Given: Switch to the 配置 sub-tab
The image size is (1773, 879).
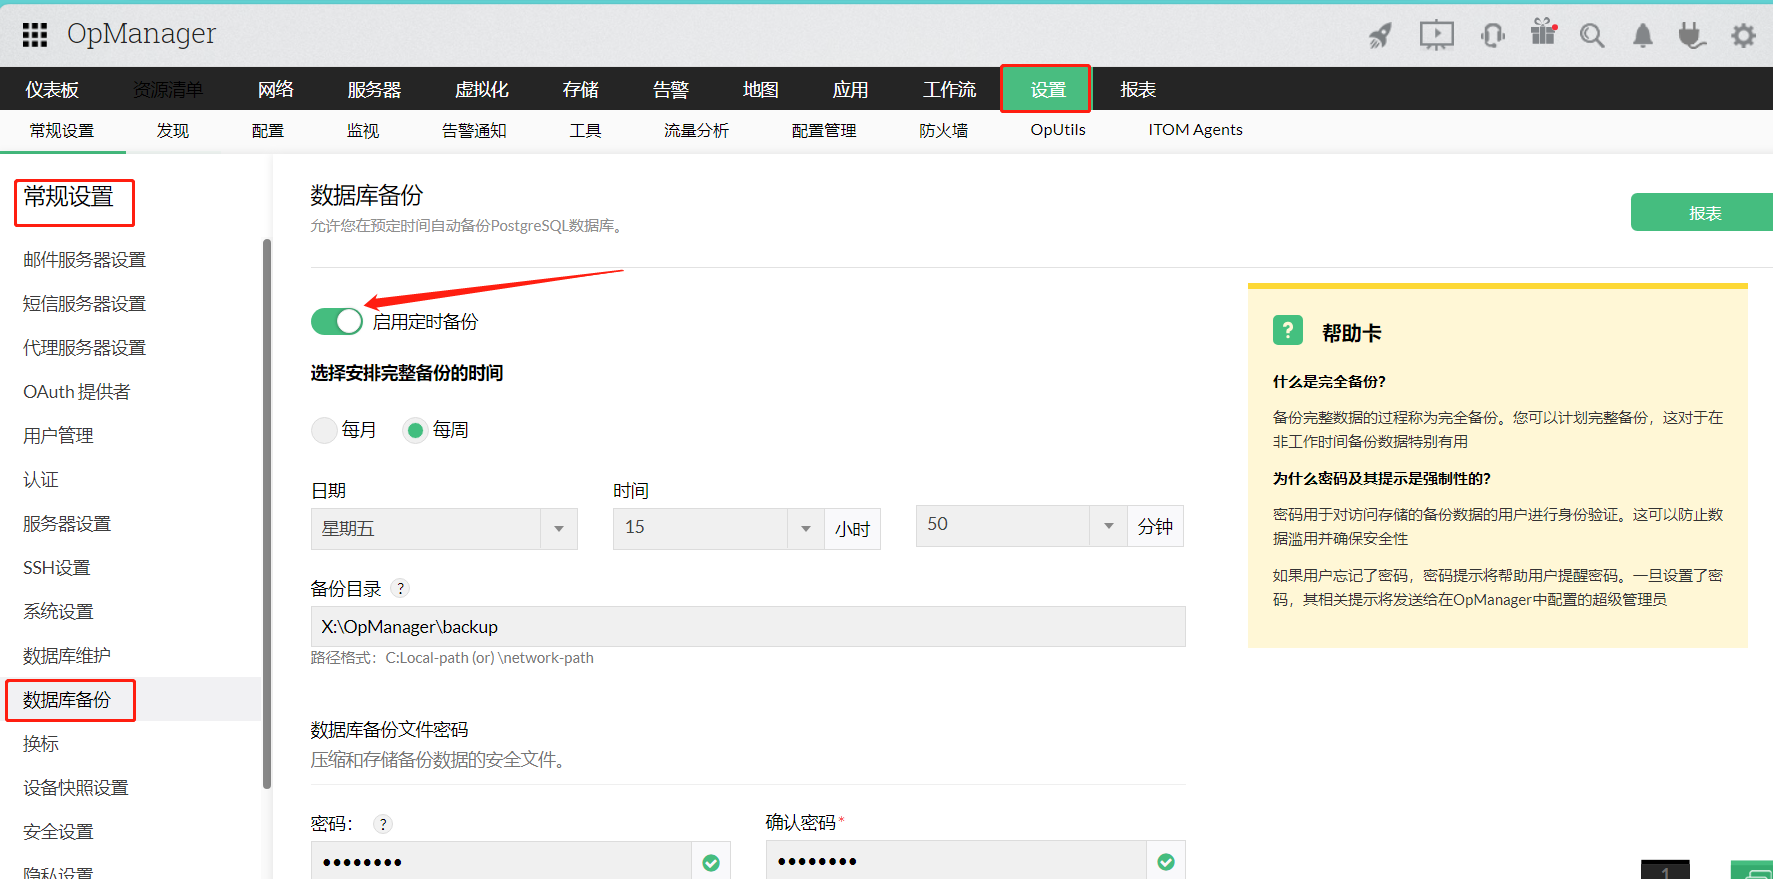Looking at the screenshot, I should 268,131.
